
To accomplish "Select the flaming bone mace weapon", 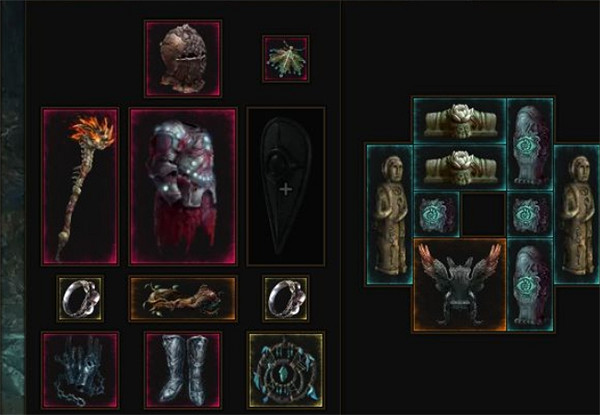I will point(80,186).
